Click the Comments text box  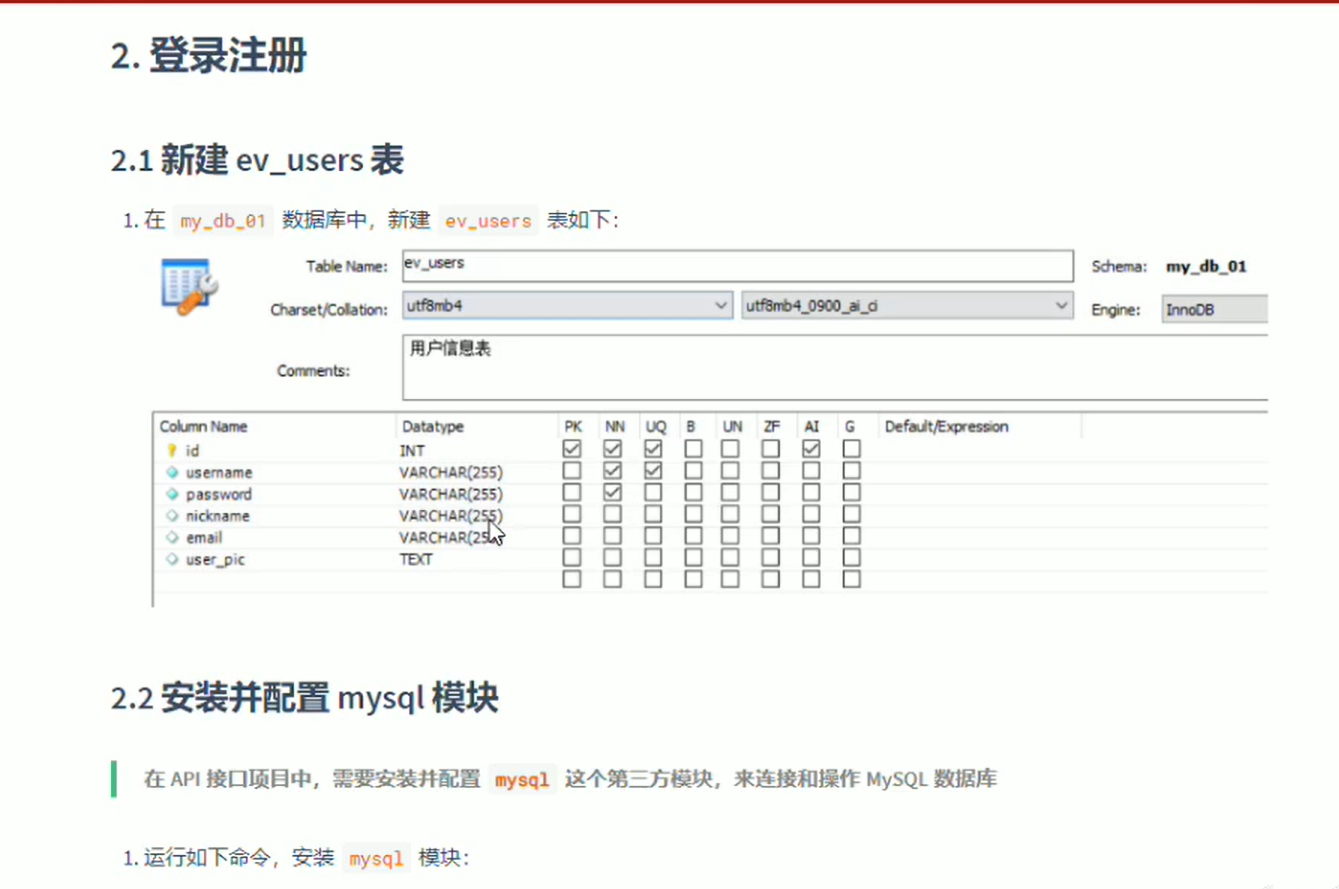point(835,368)
